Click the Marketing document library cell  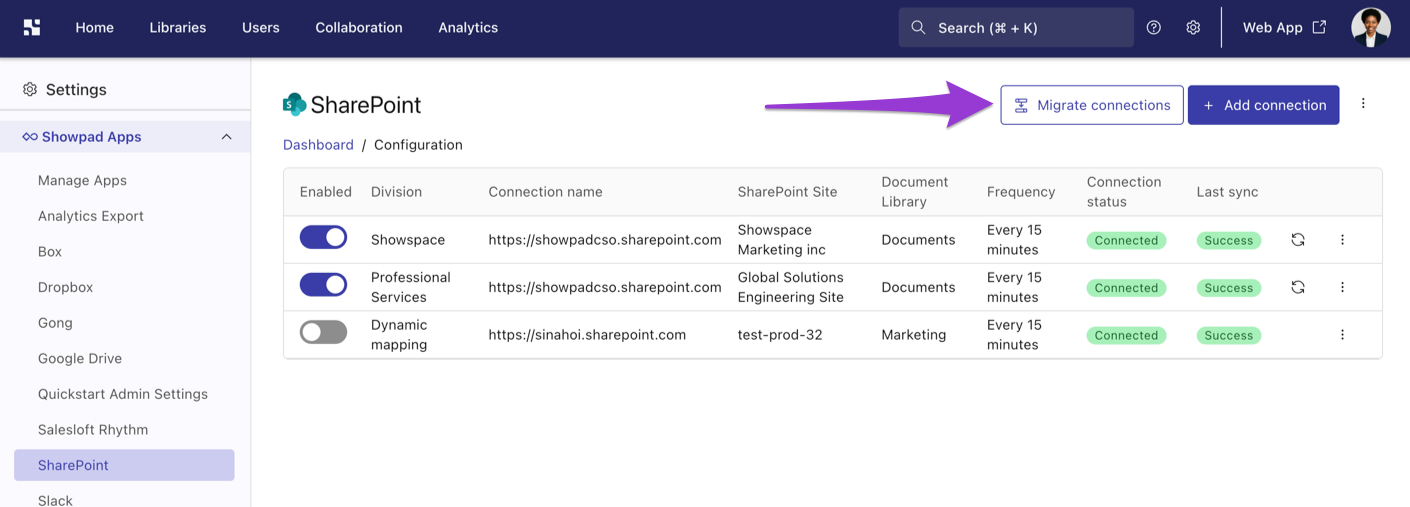point(914,335)
